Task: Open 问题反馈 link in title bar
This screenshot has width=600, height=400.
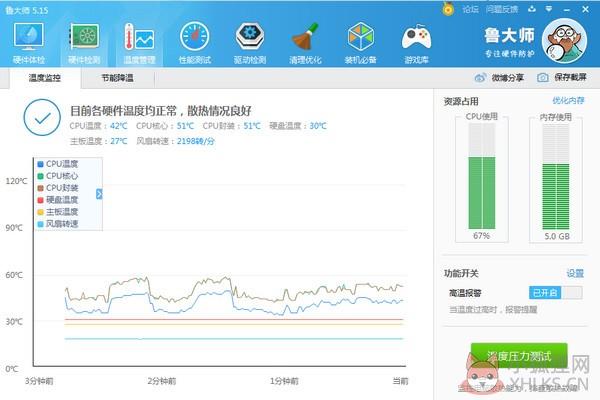Action: tap(502, 9)
